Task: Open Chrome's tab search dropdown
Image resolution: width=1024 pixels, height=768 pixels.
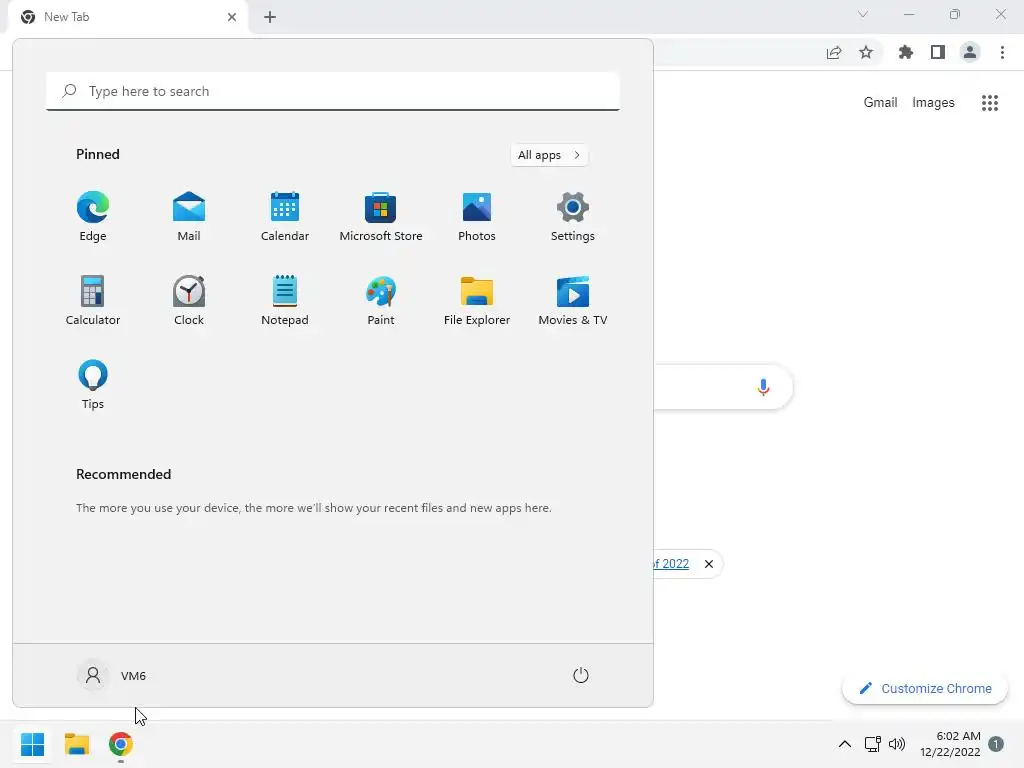Action: tap(863, 14)
